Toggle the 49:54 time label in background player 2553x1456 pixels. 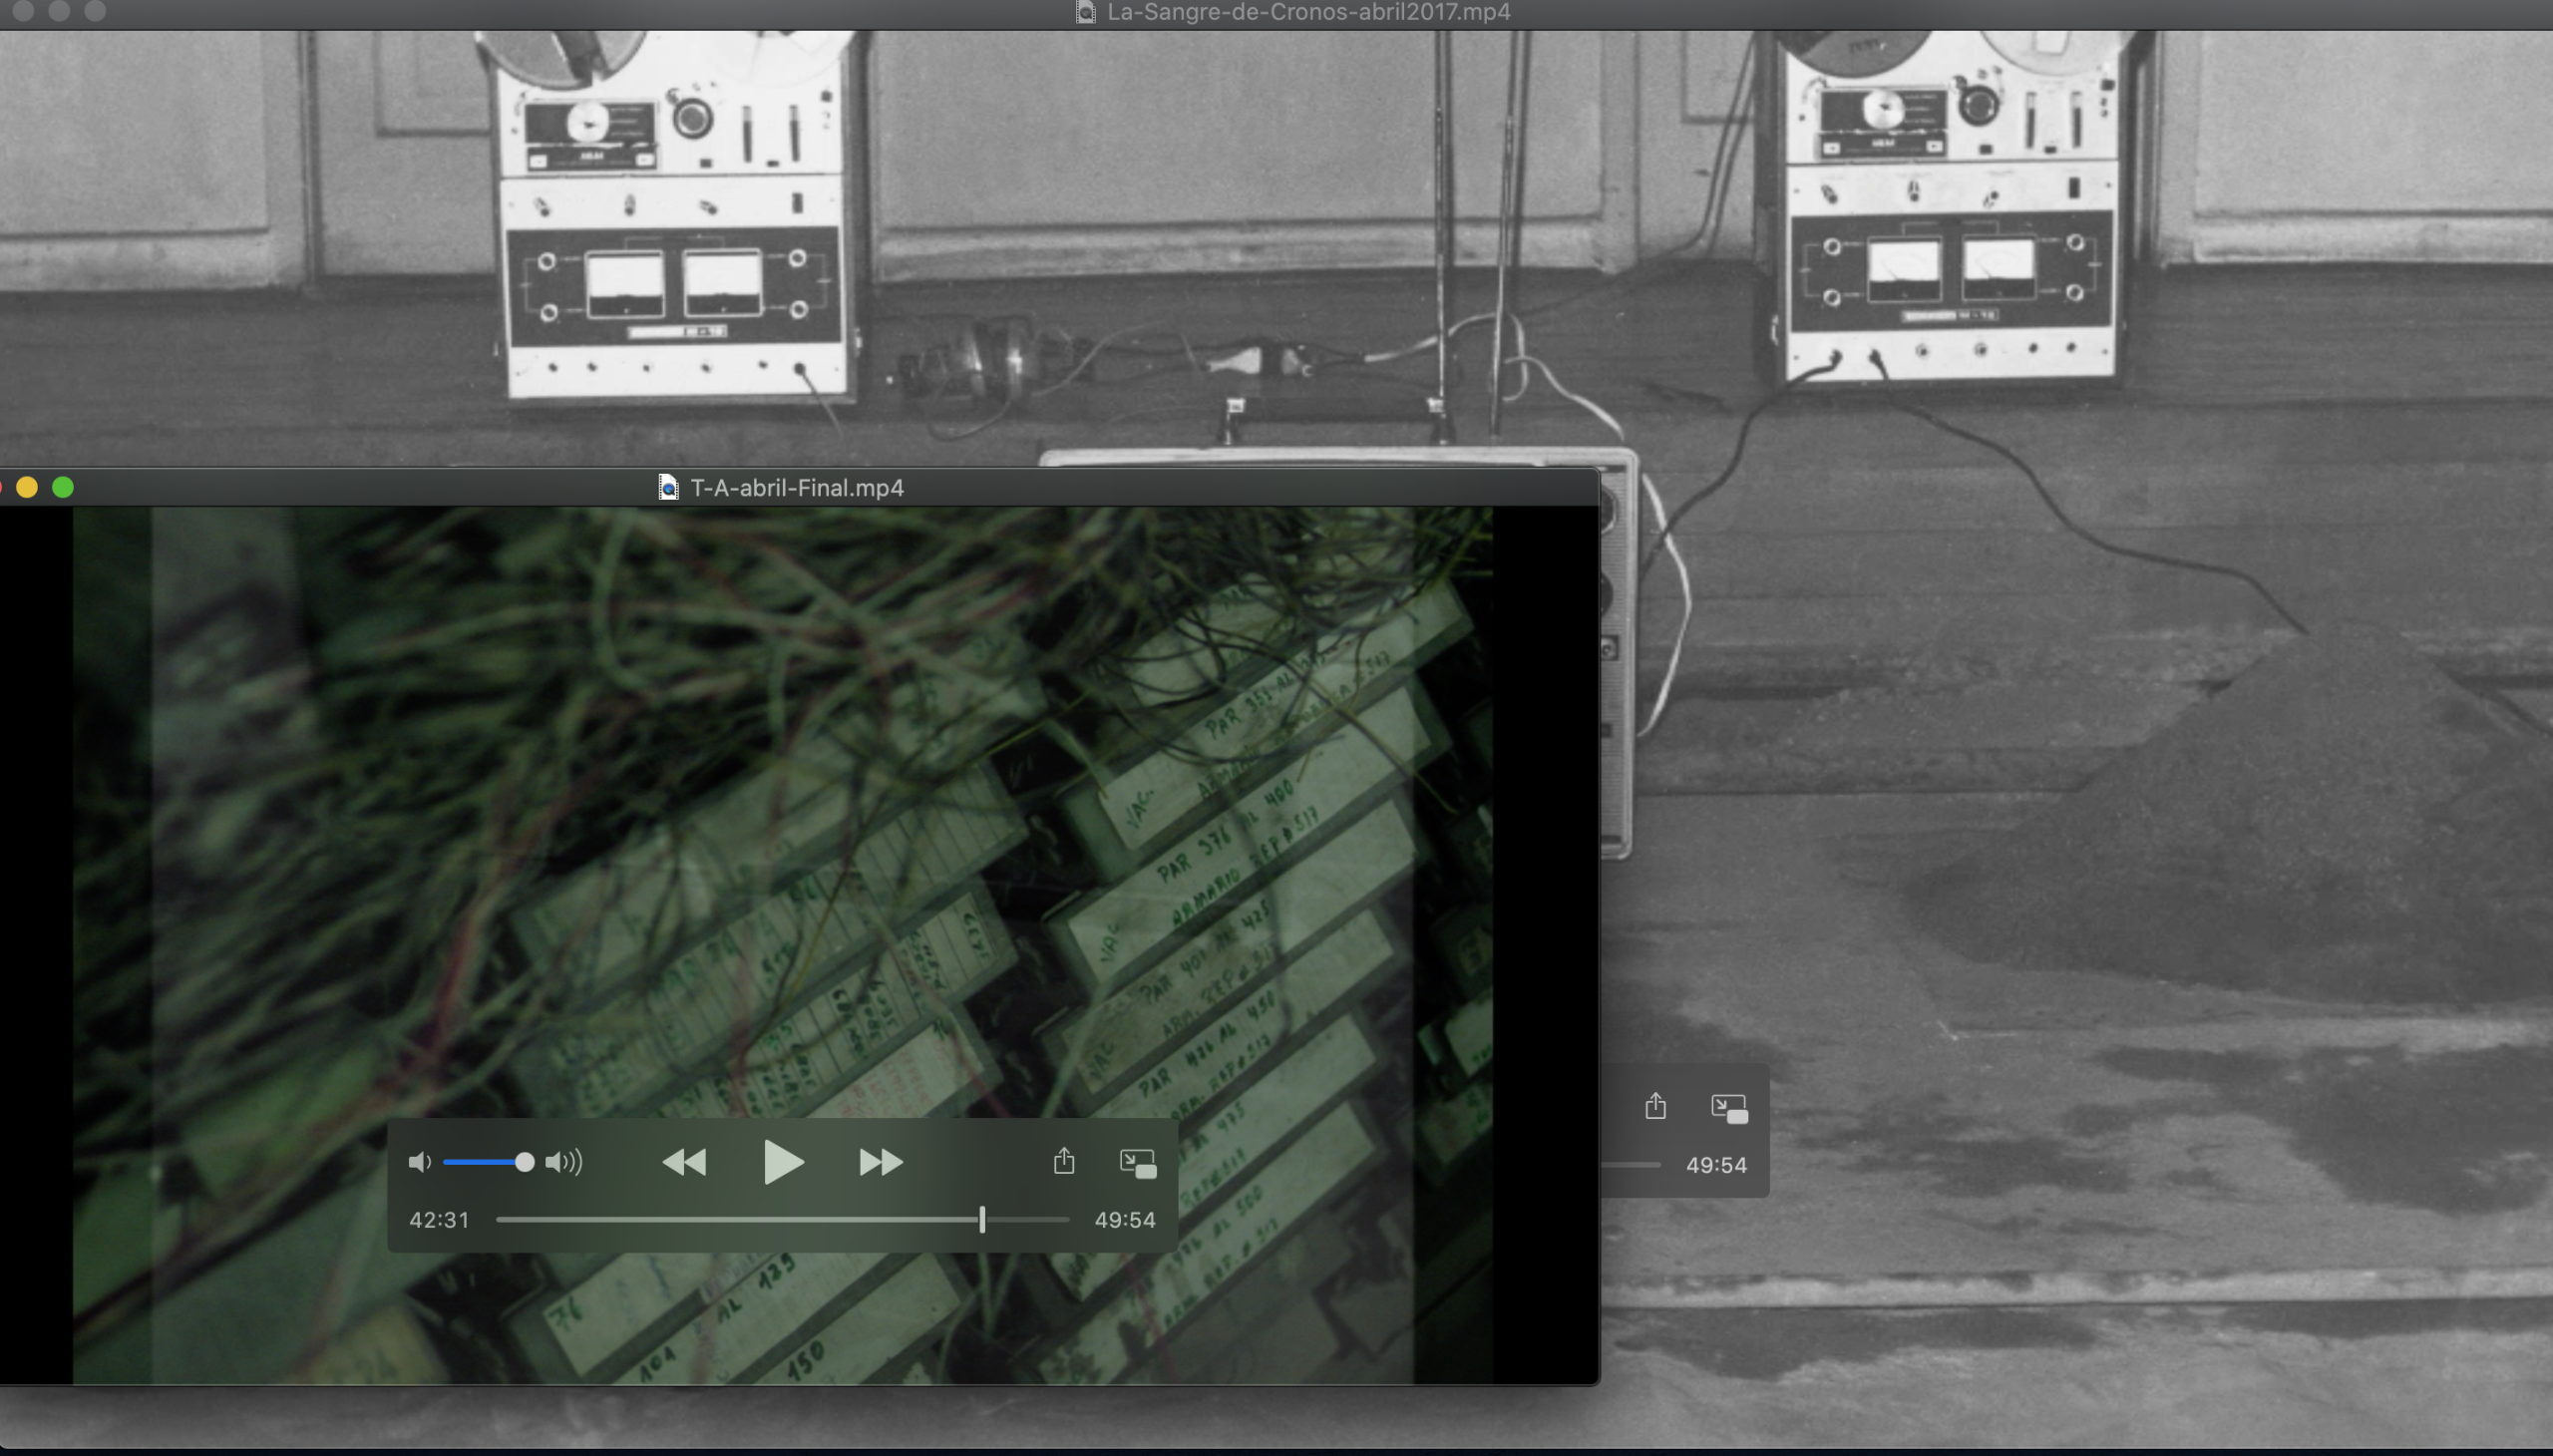(x=1716, y=1165)
